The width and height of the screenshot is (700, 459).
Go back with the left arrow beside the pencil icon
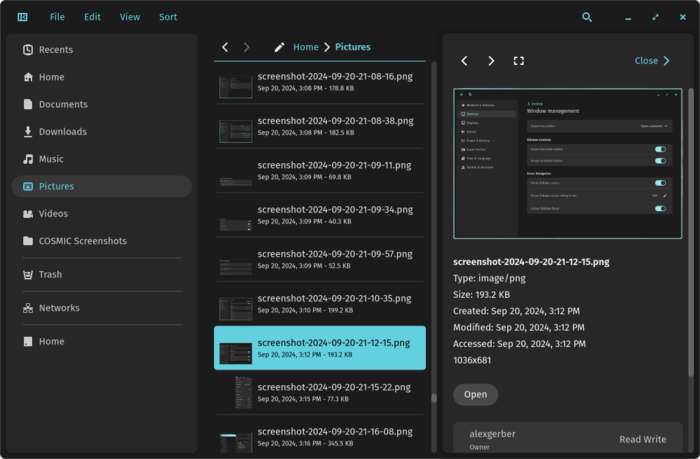(x=225, y=47)
